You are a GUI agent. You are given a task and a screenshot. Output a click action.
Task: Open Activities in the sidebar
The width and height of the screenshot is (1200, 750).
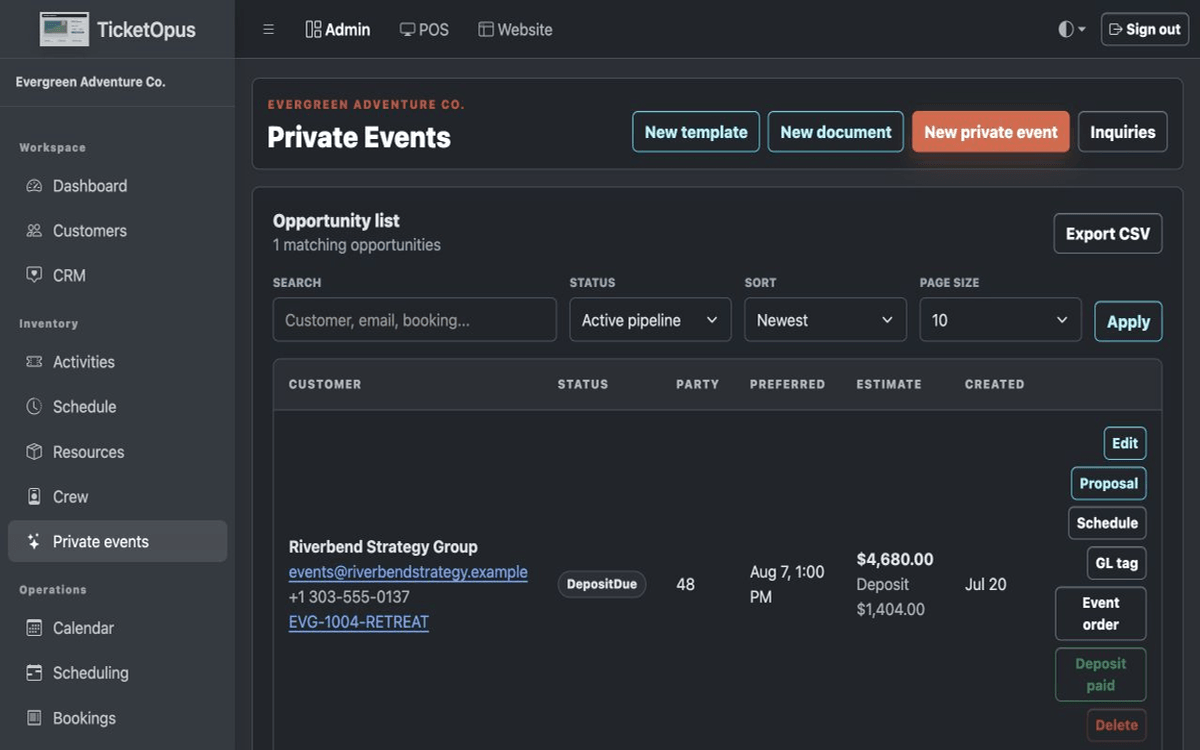(118, 362)
